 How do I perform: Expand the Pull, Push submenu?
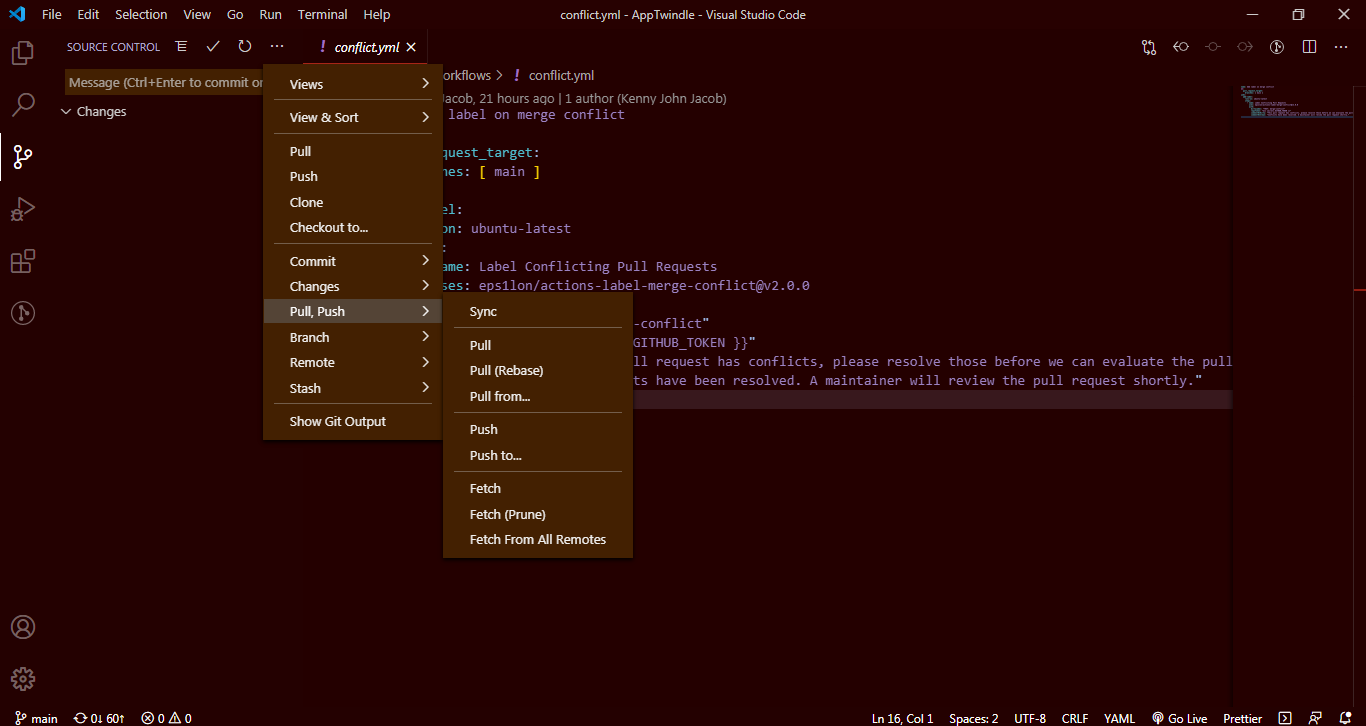pyautogui.click(x=353, y=311)
